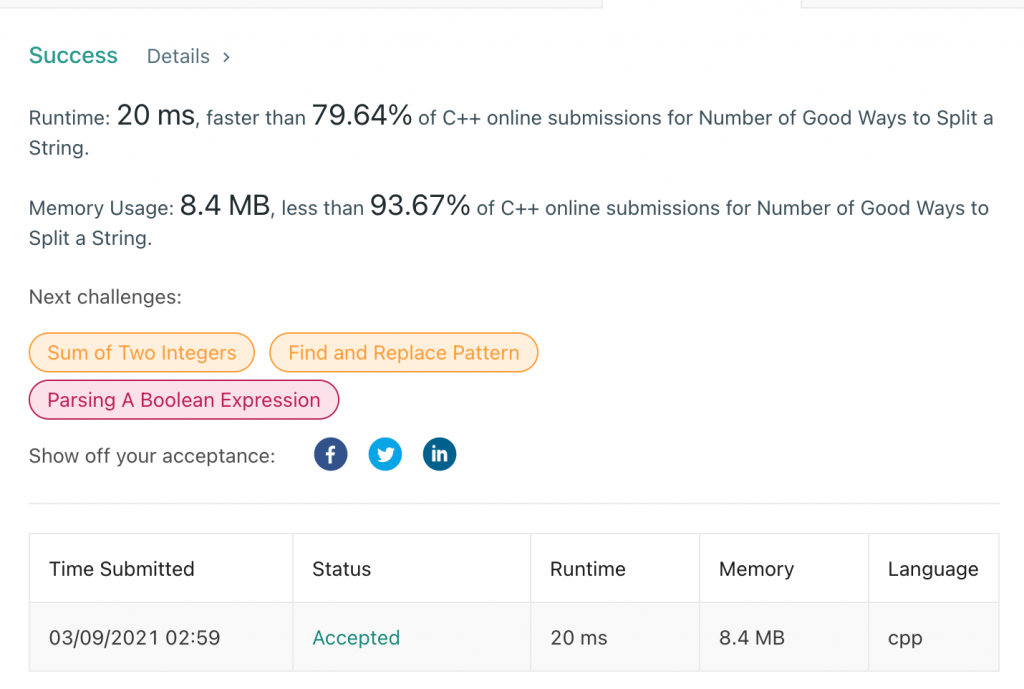Image resolution: width=1024 pixels, height=689 pixels.
Task: Share your acceptance on Twitter
Action: (385, 454)
